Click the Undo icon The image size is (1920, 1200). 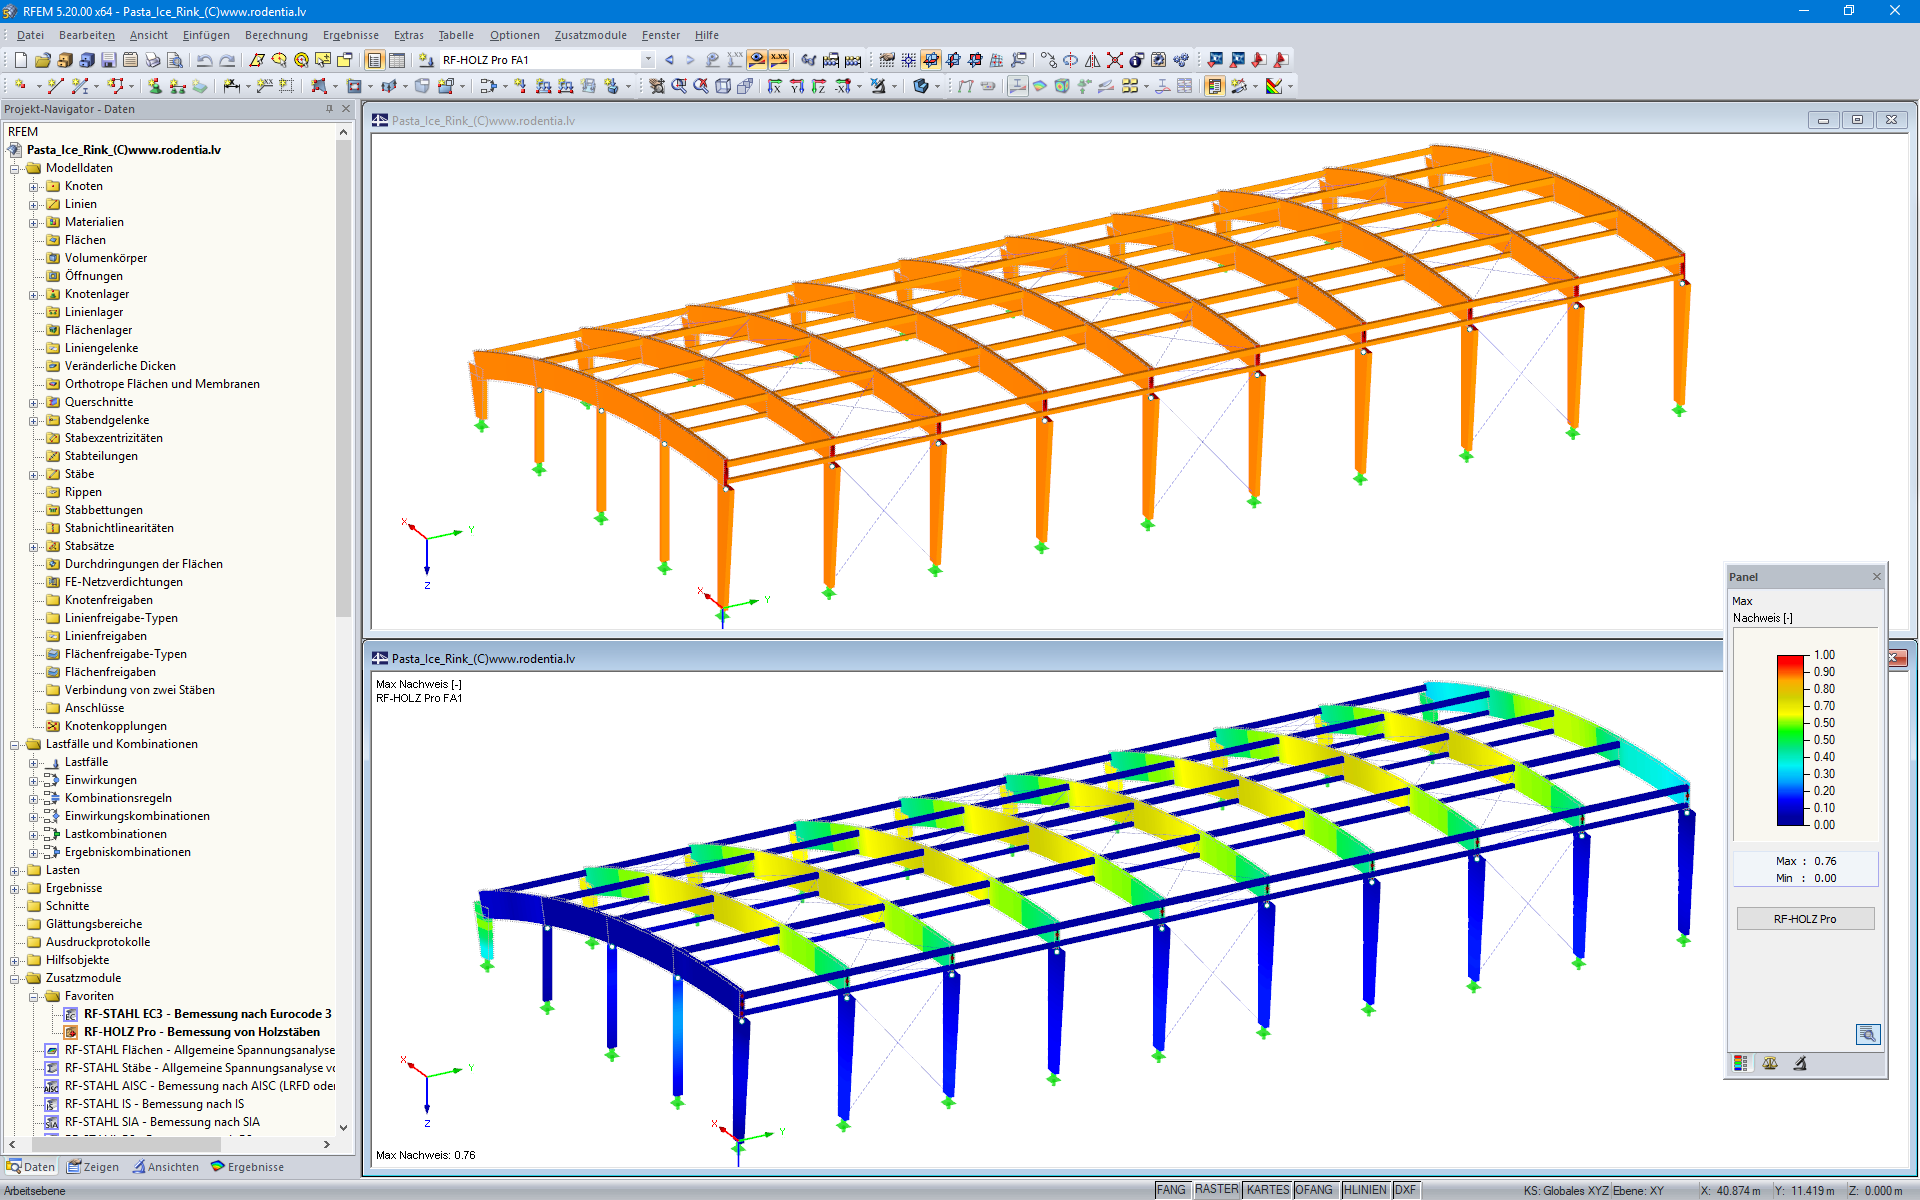click(204, 60)
